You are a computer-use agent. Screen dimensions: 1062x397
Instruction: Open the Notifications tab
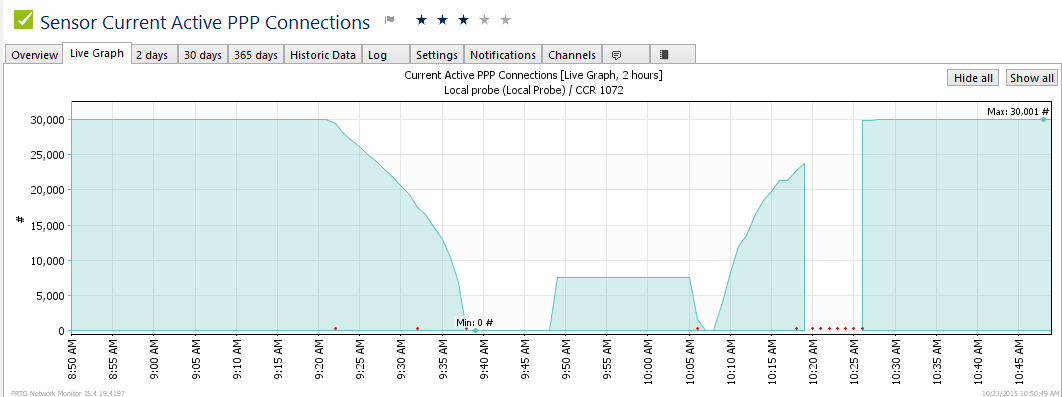click(x=503, y=55)
